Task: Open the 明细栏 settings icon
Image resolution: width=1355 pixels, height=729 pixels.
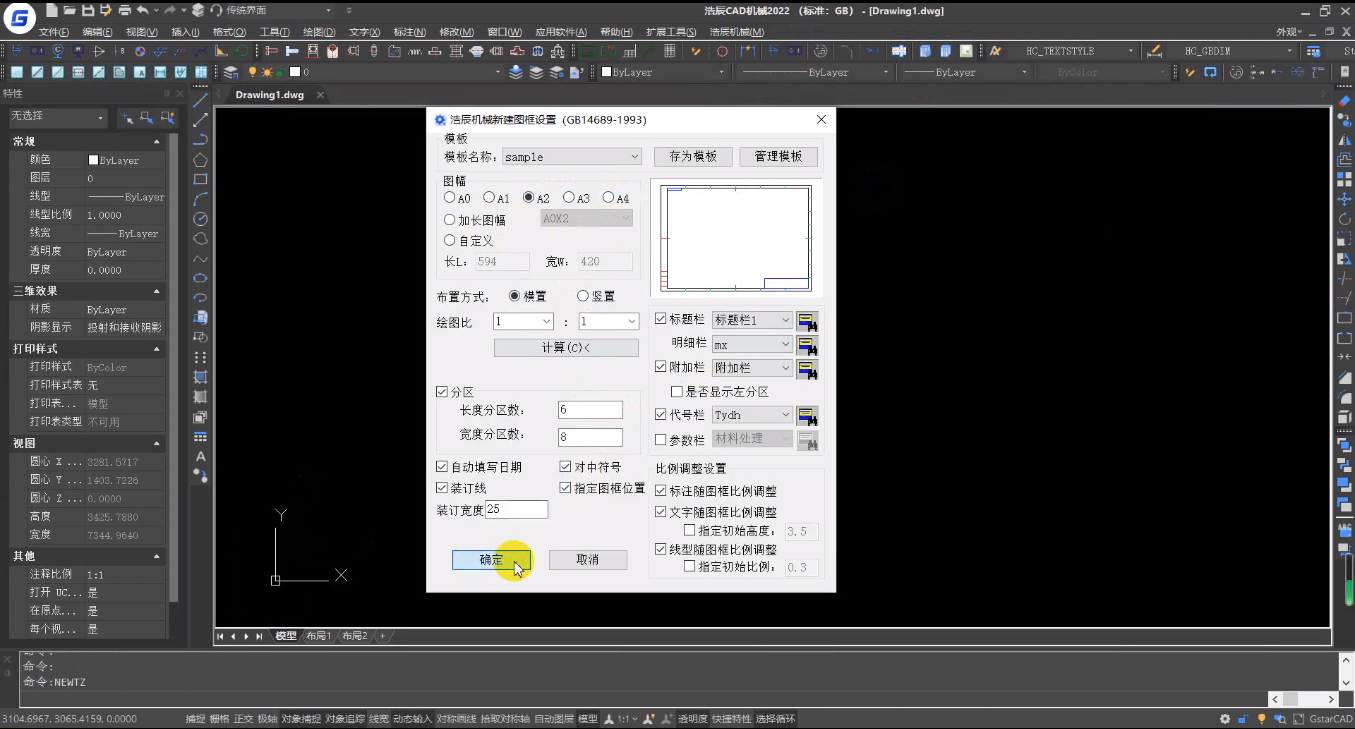Action: pyautogui.click(x=808, y=345)
